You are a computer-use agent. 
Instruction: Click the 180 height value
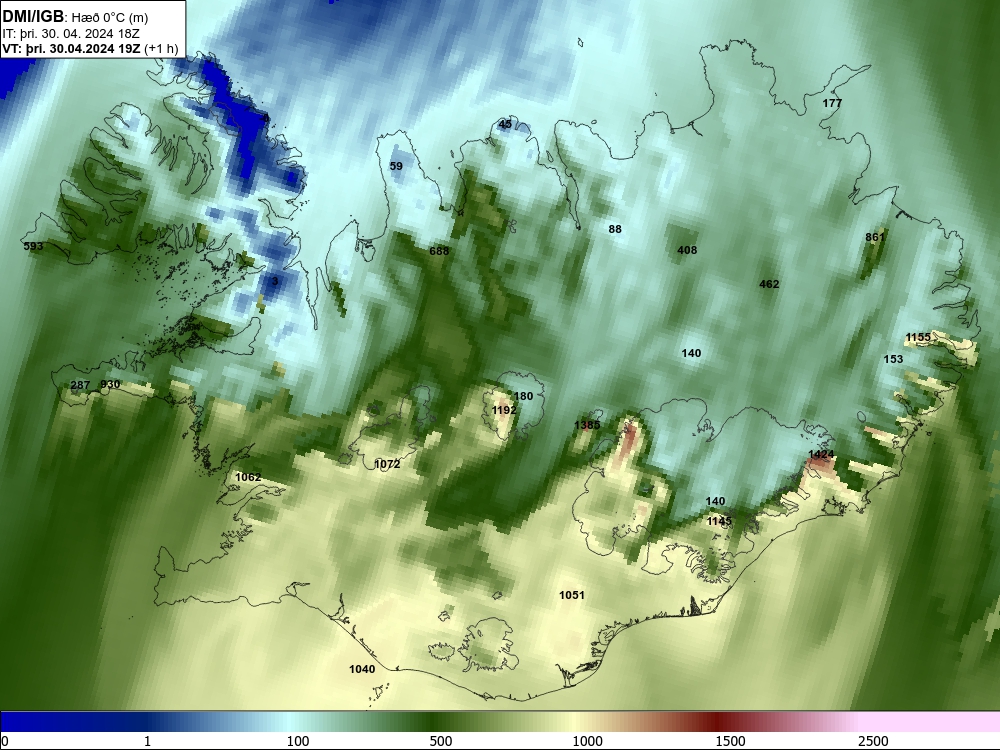point(523,397)
